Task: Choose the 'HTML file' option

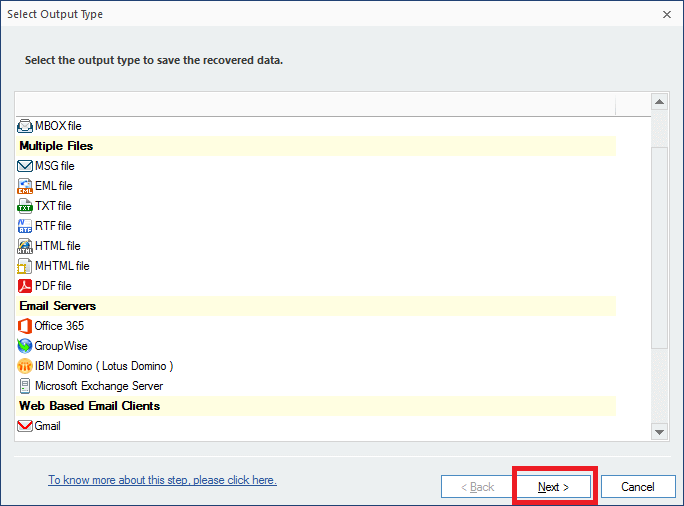Action: coord(58,246)
